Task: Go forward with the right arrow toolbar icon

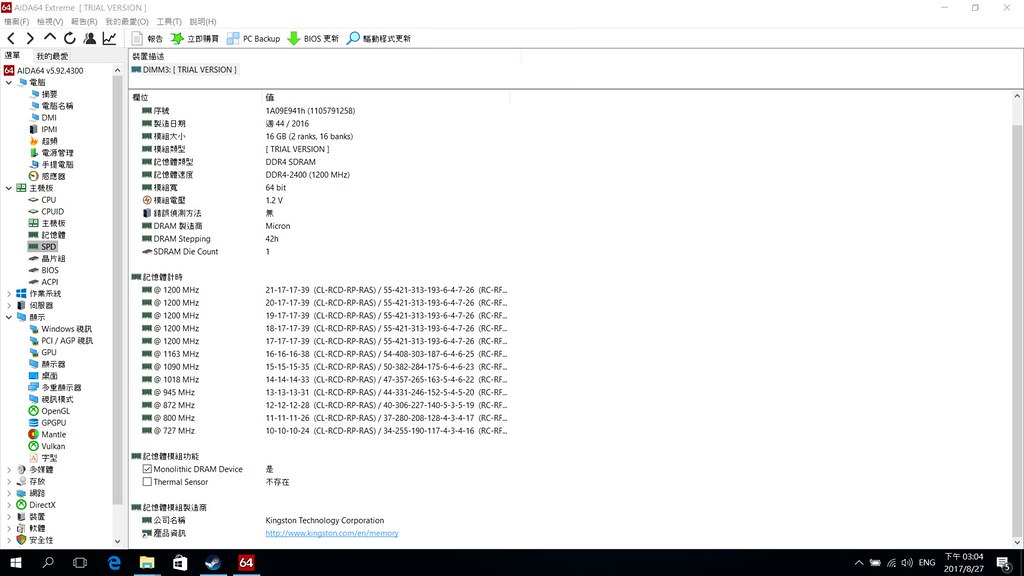Action: 30,39
